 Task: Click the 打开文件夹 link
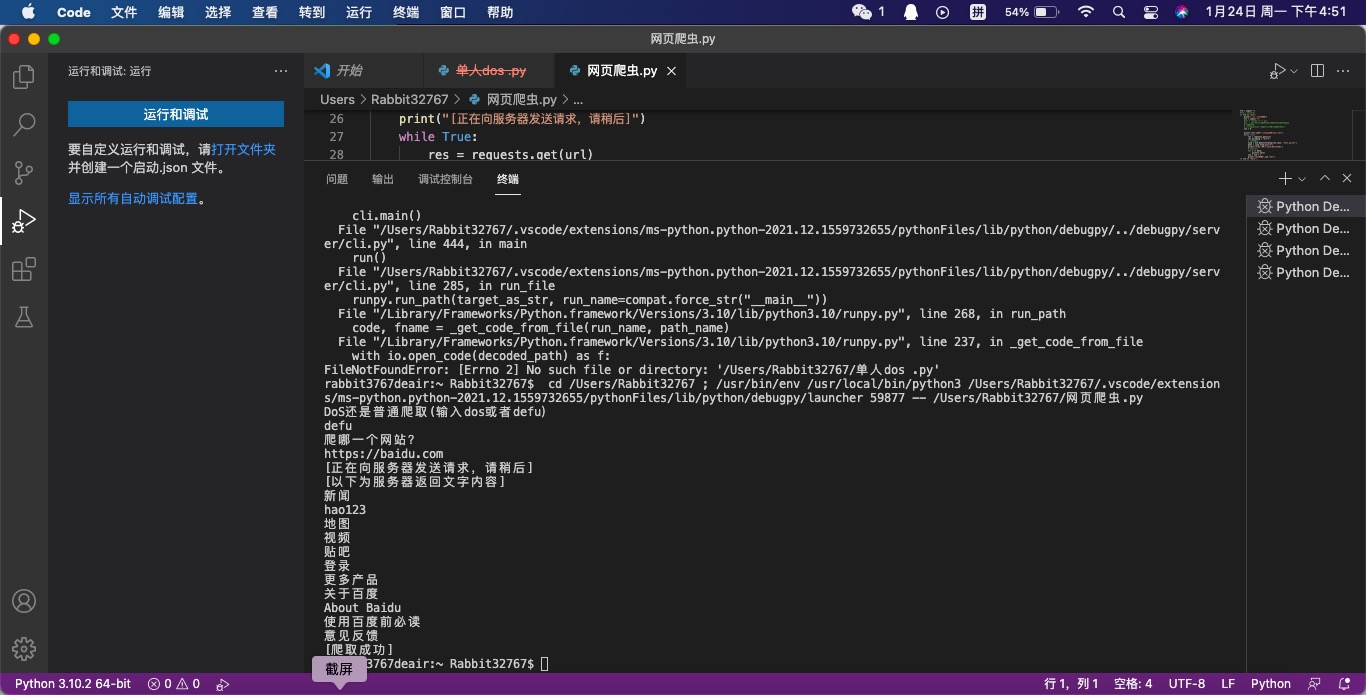[x=243, y=149]
